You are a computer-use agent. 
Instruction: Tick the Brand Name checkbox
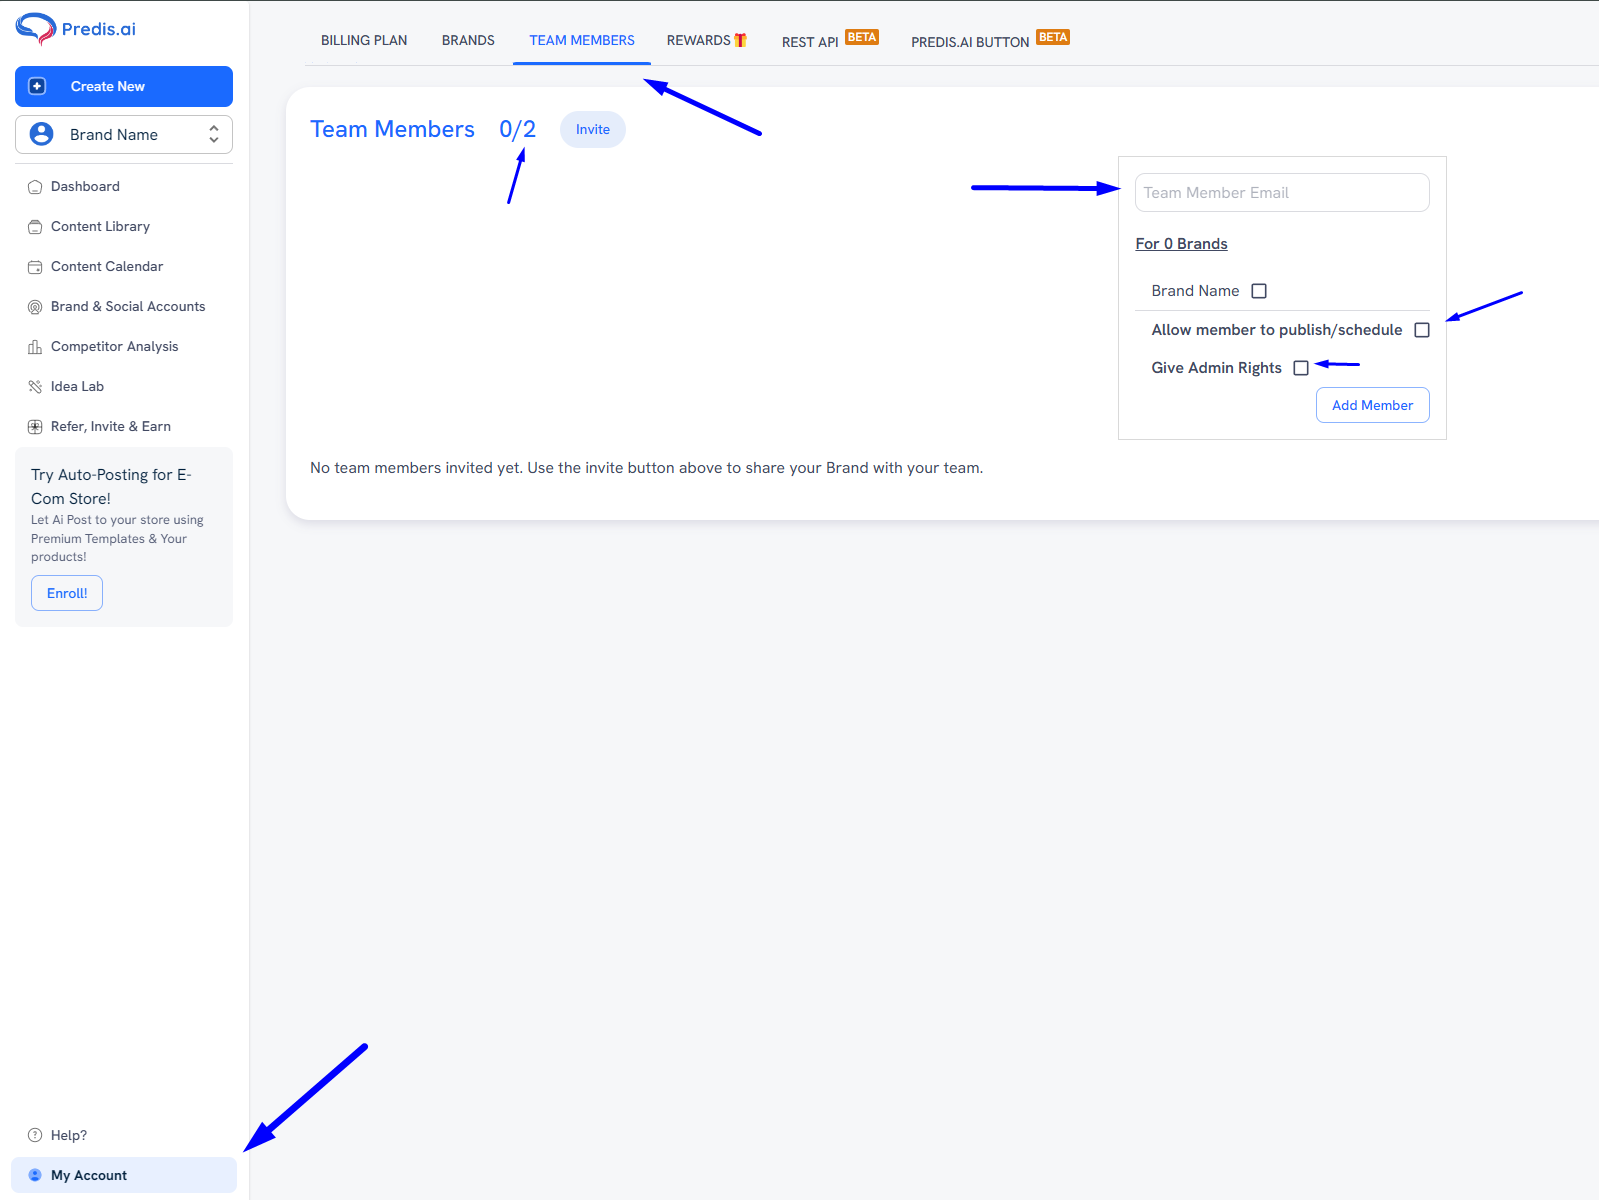[x=1259, y=291]
